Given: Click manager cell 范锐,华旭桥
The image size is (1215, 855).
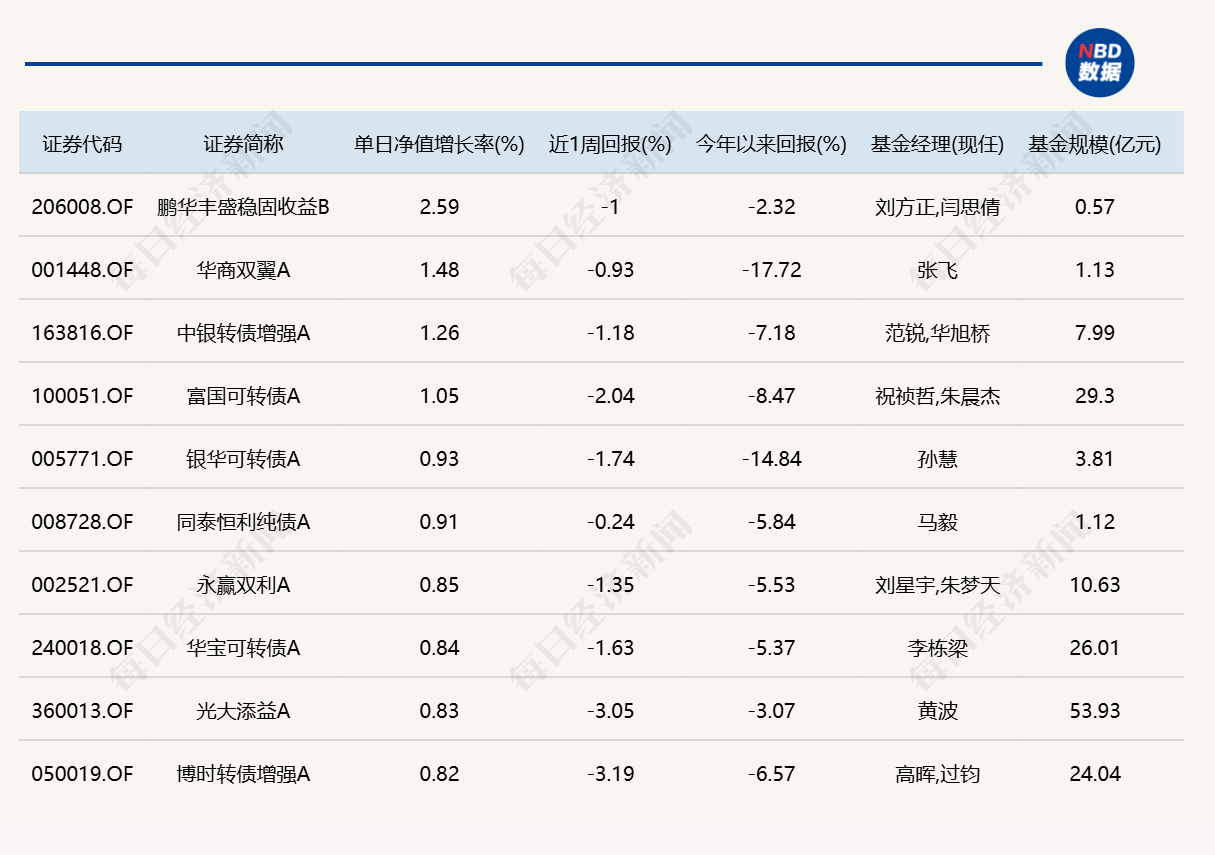Looking at the screenshot, I should point(937,333).
